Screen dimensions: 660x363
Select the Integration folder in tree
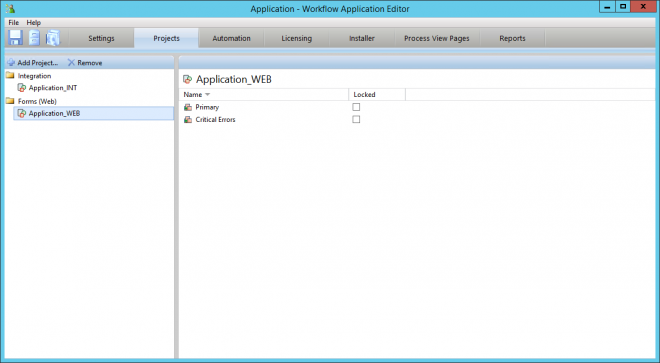point(29,76)
